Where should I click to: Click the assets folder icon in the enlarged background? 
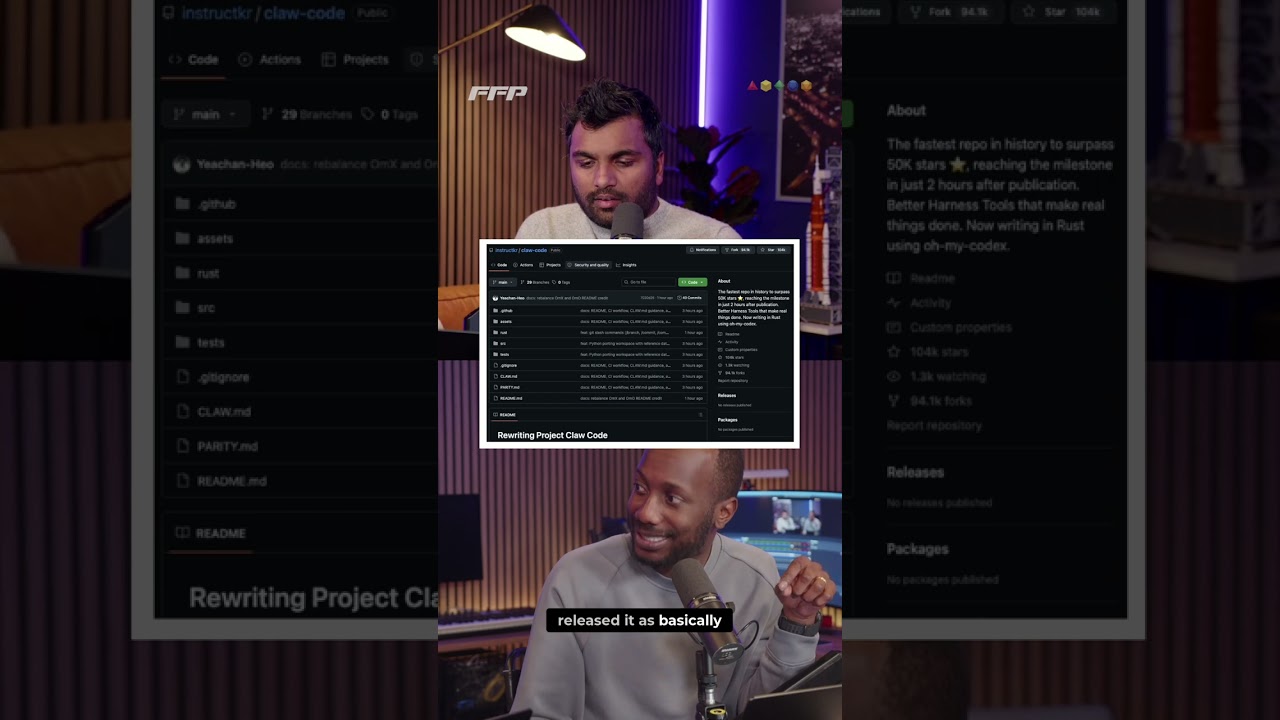click(182, 238)
